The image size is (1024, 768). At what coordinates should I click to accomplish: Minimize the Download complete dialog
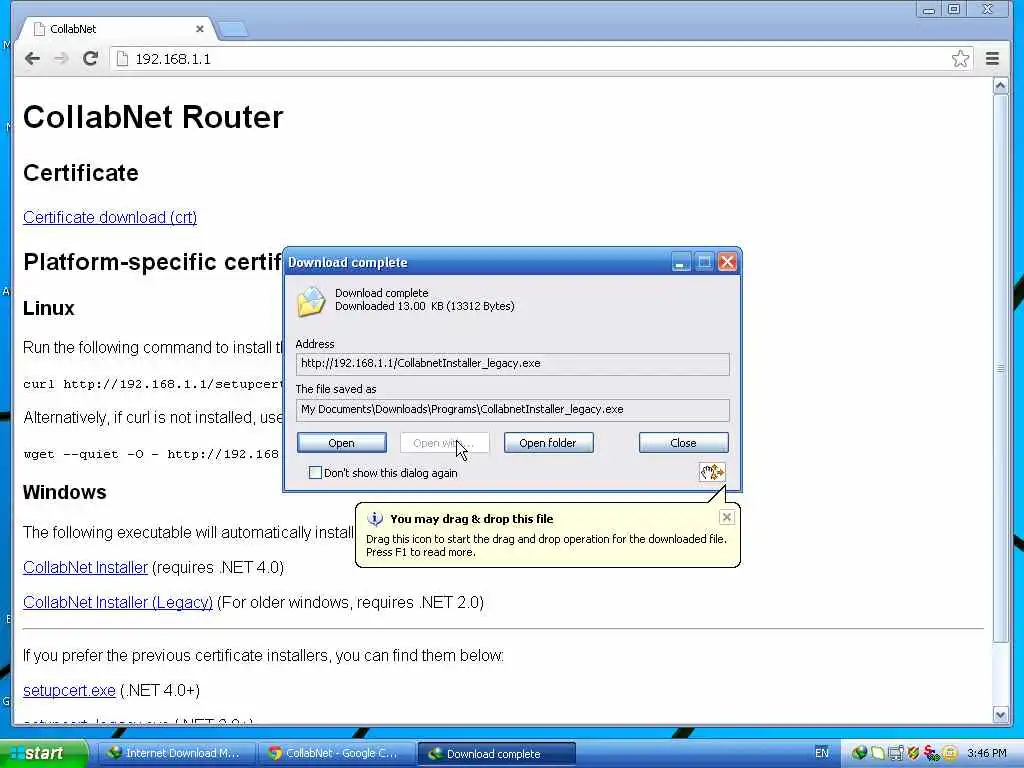click(x=680, y=263)
